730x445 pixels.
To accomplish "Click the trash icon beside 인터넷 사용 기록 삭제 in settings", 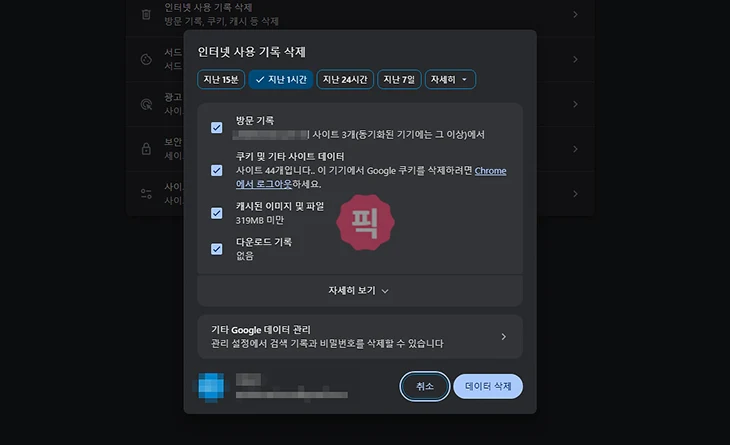I will pyautogui.click(x=146, y=14).
